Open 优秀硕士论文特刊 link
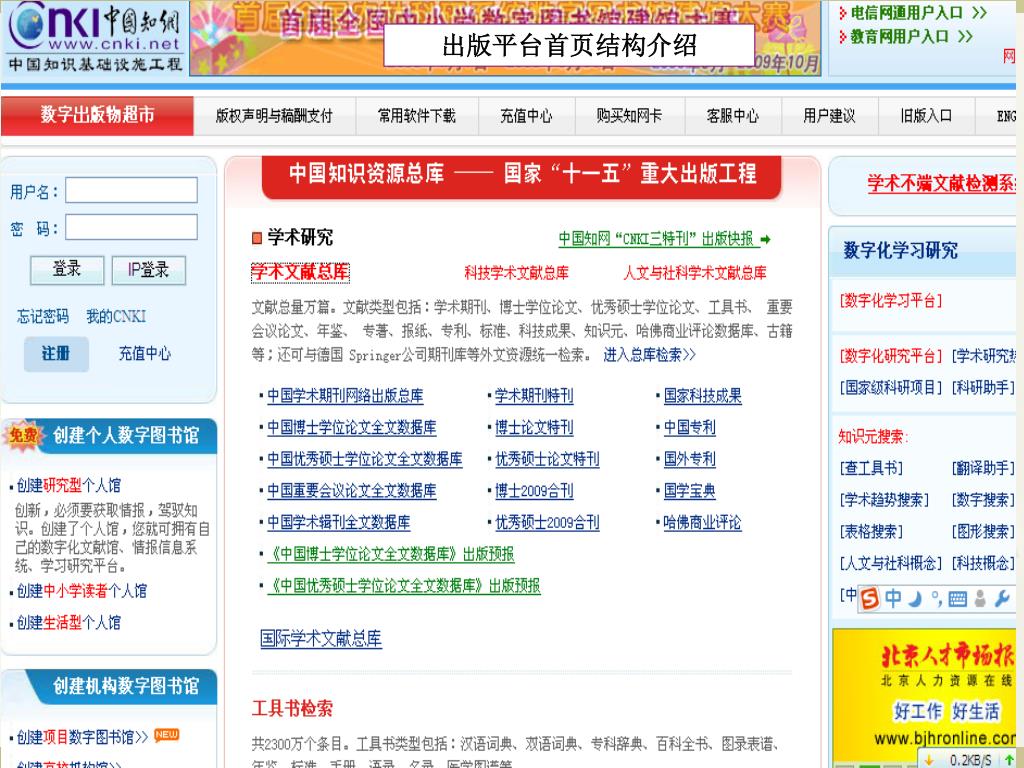The height and width of the screenshot is (768, 1024). pos(547,459)
